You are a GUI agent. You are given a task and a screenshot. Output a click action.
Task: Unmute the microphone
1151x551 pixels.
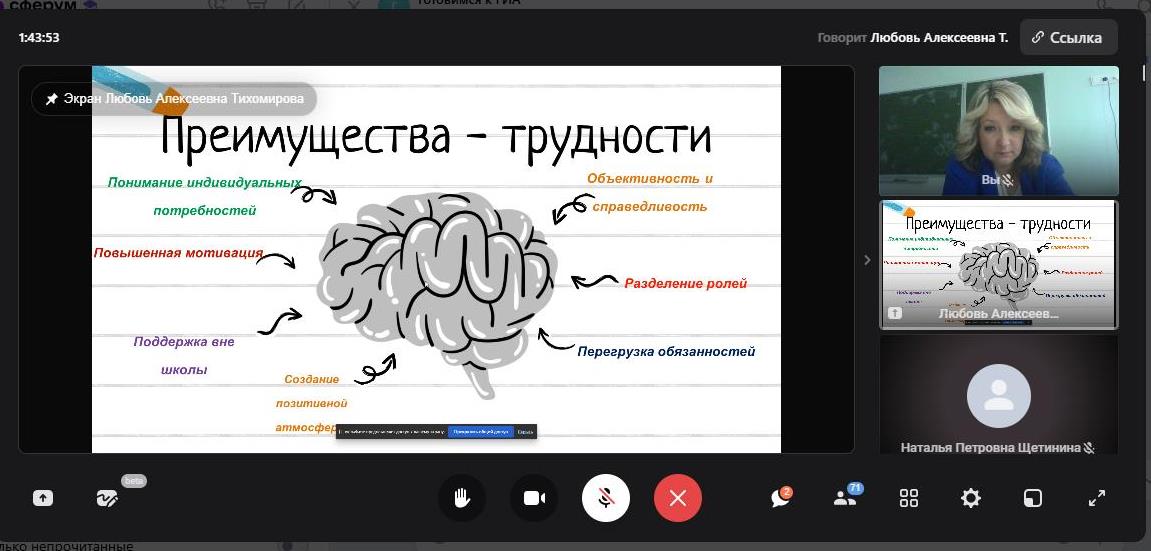[606, 498]
